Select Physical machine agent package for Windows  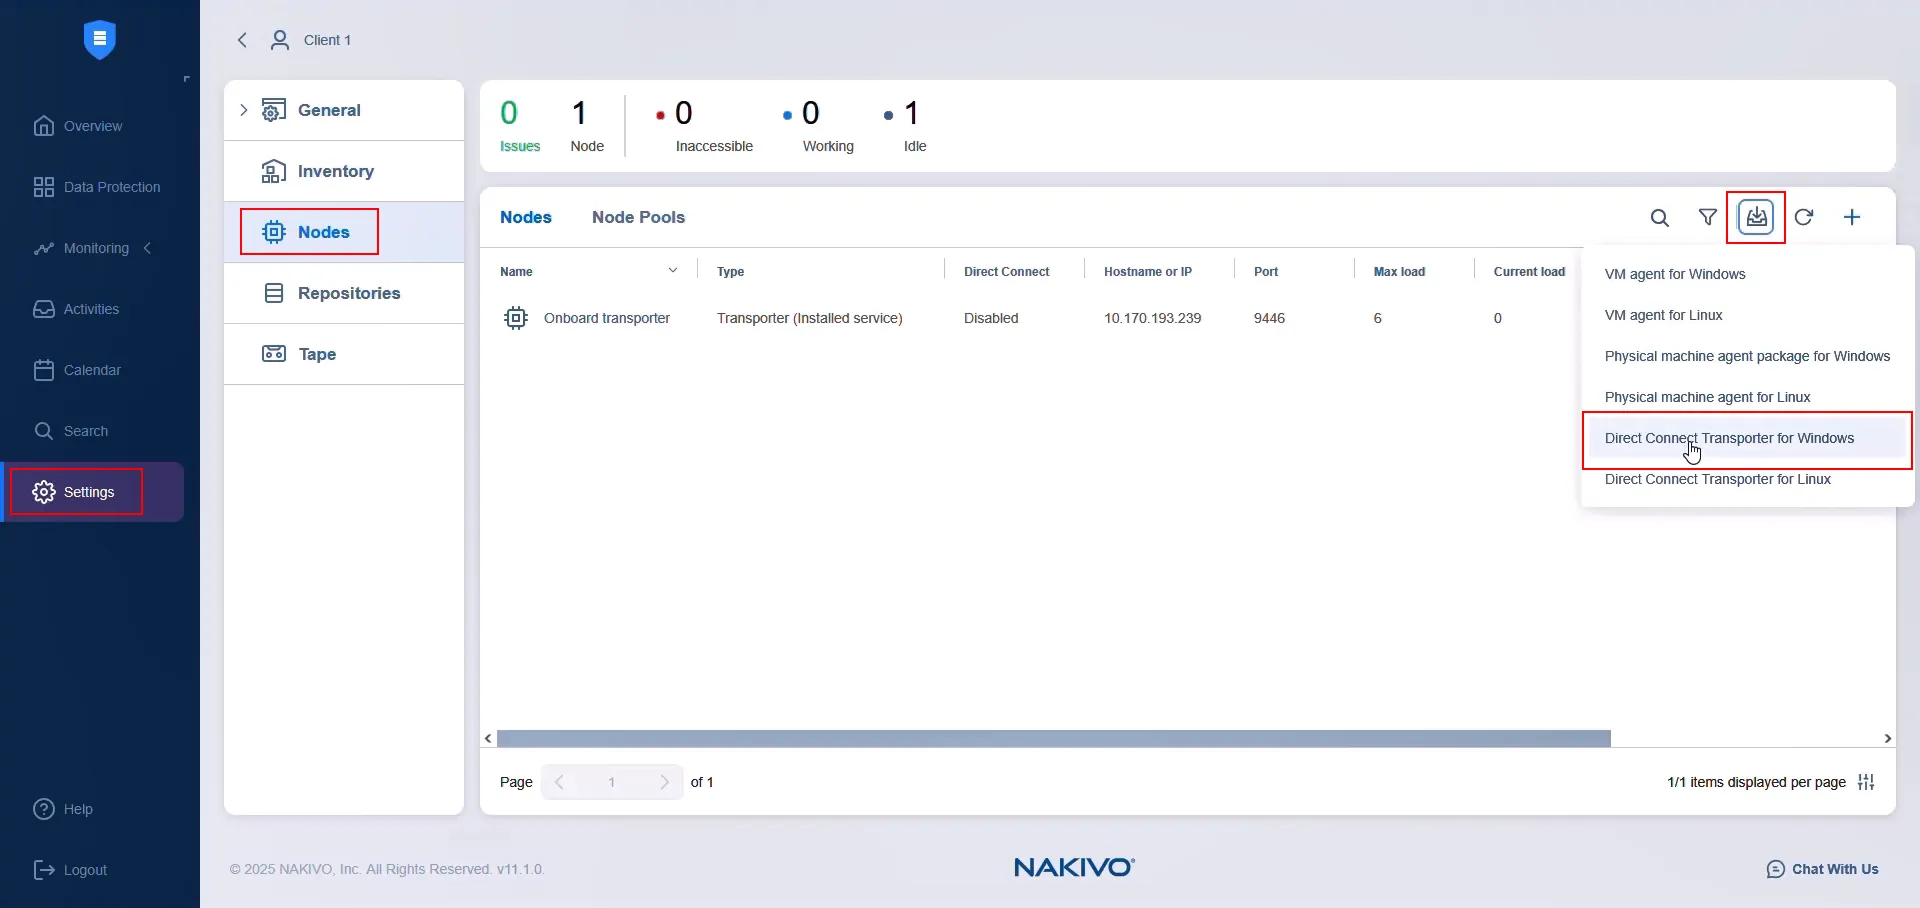1747,356
